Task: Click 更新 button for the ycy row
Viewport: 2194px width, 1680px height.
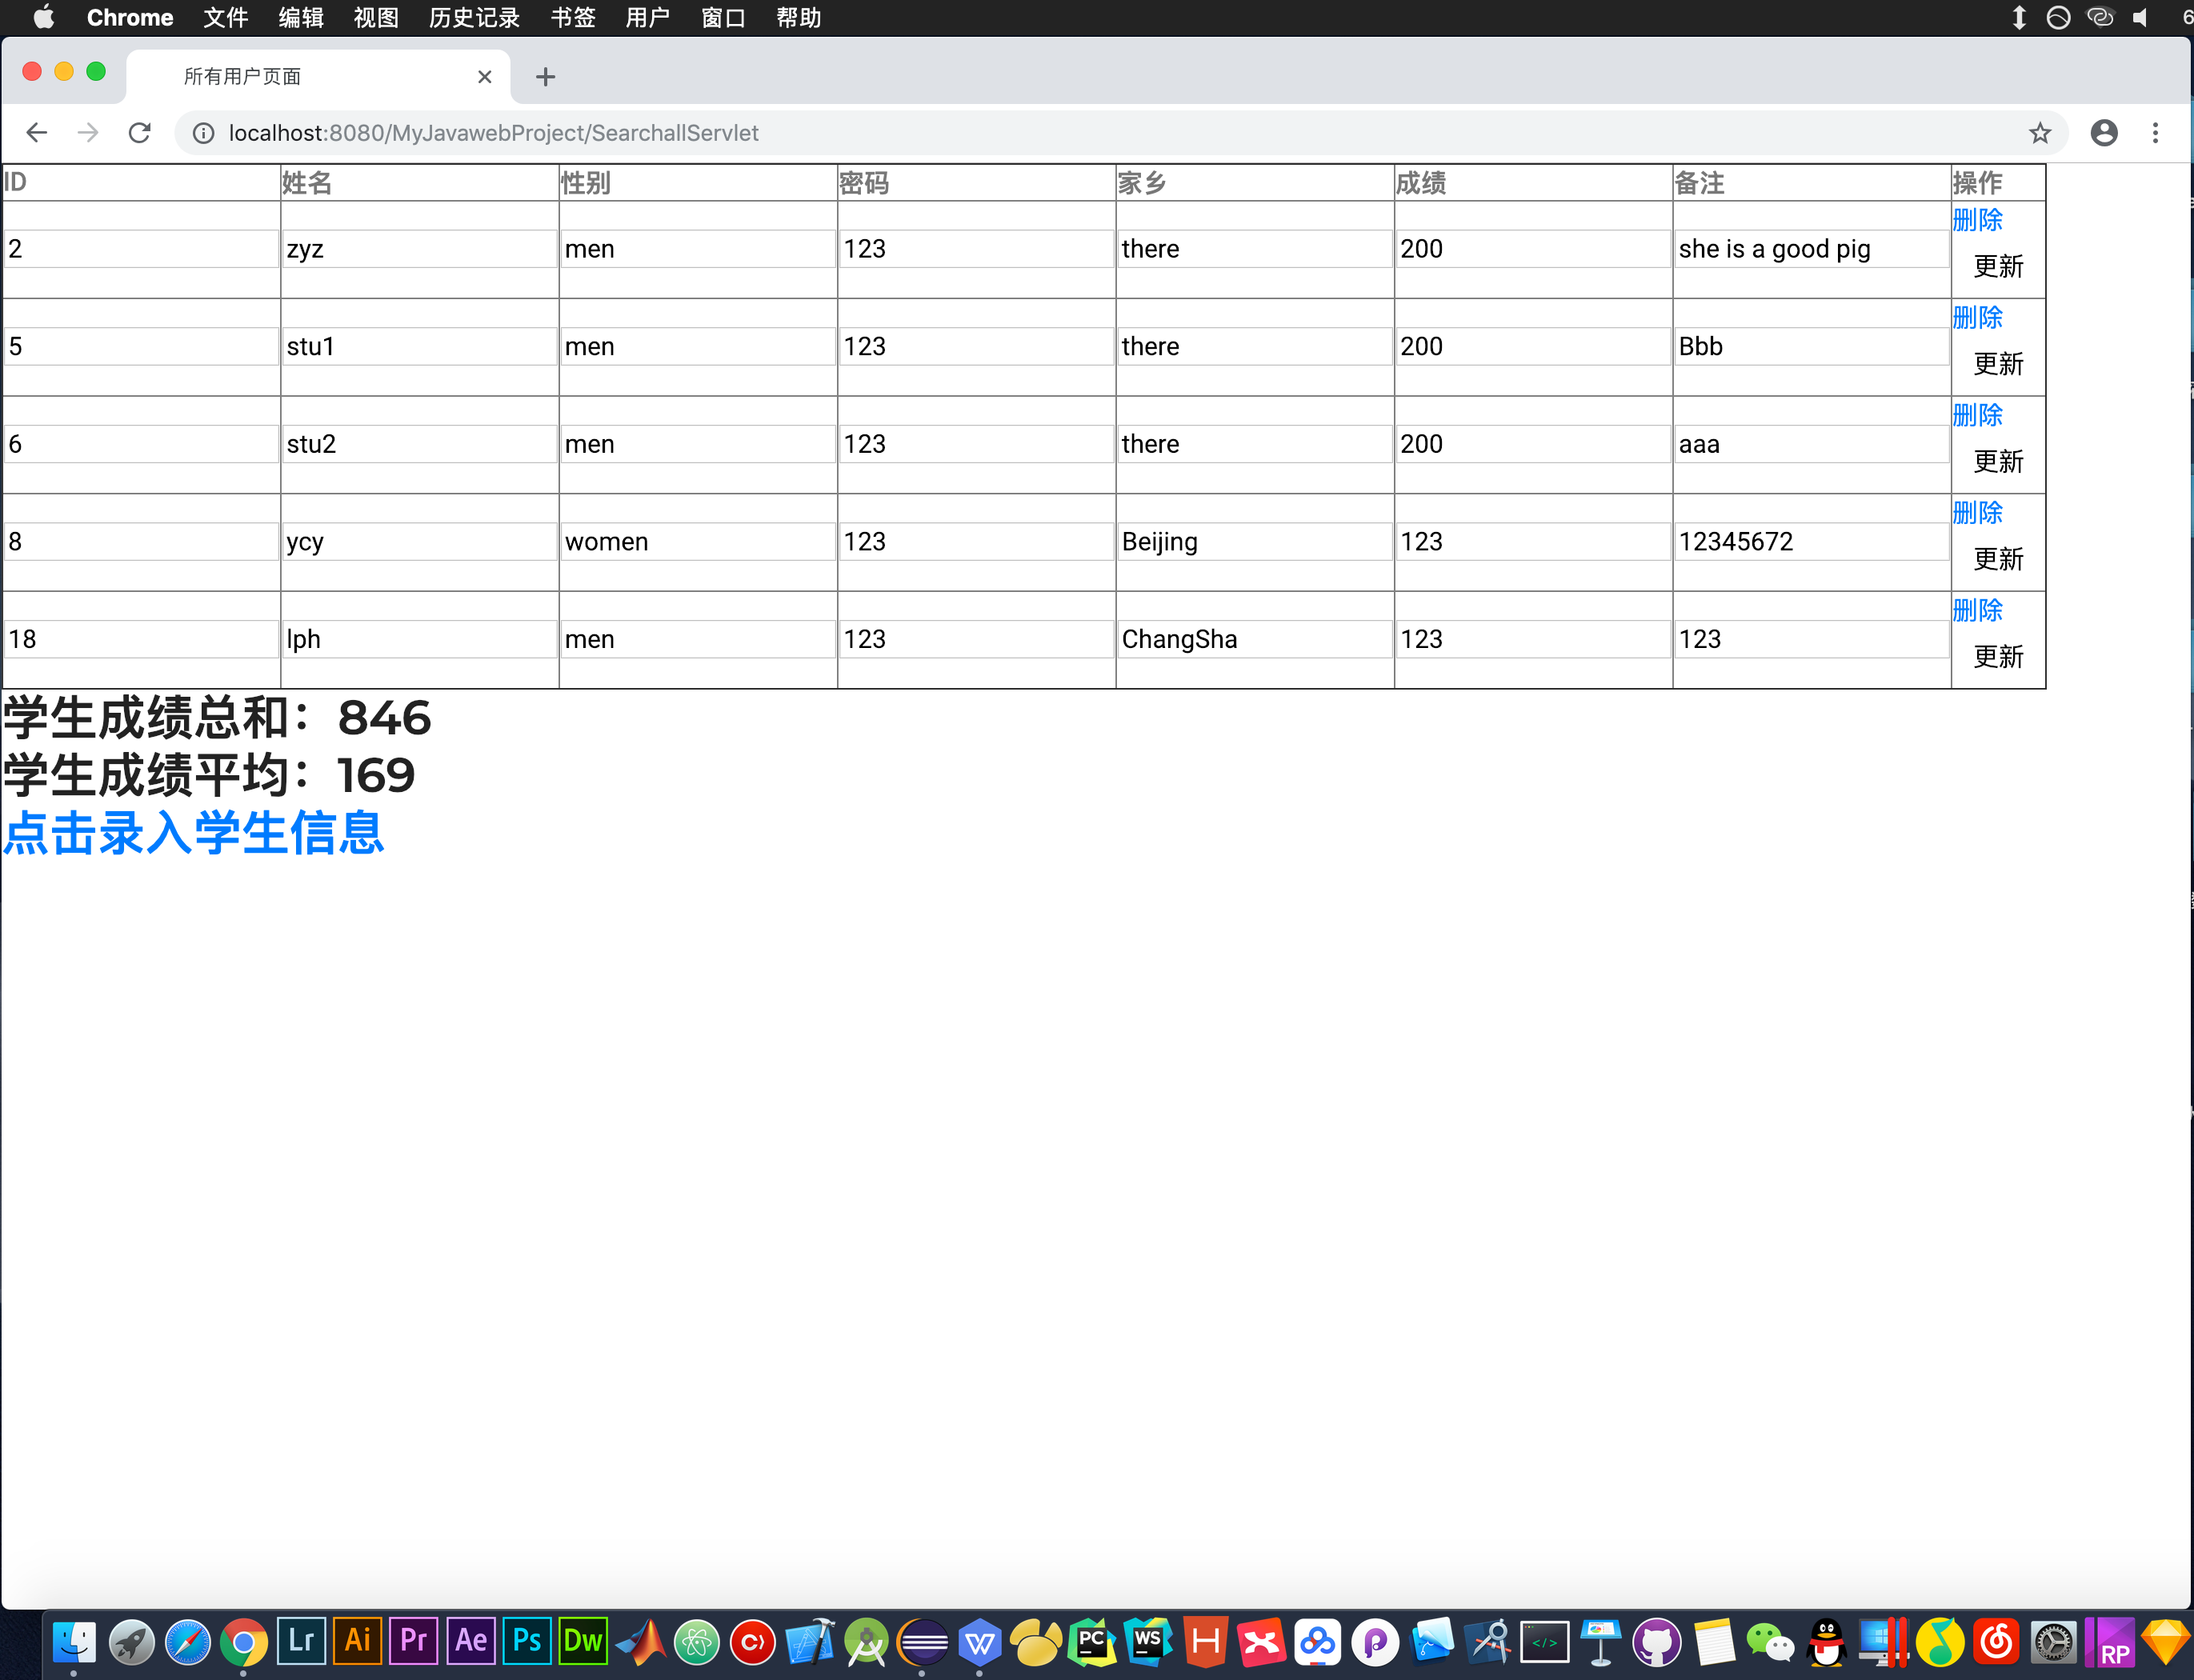Action: click(1998, 559)
